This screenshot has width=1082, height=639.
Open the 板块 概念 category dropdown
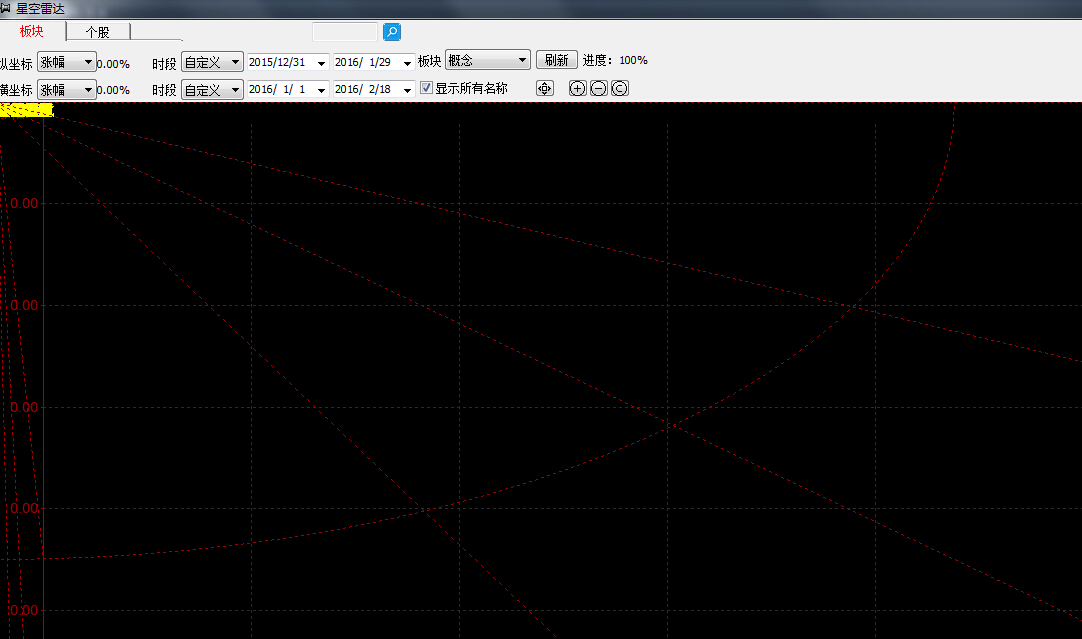coord(487,61)
